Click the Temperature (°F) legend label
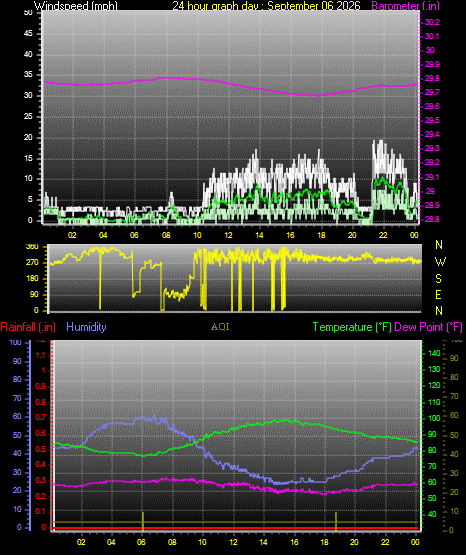466x555 pixels. click(352, 327)
